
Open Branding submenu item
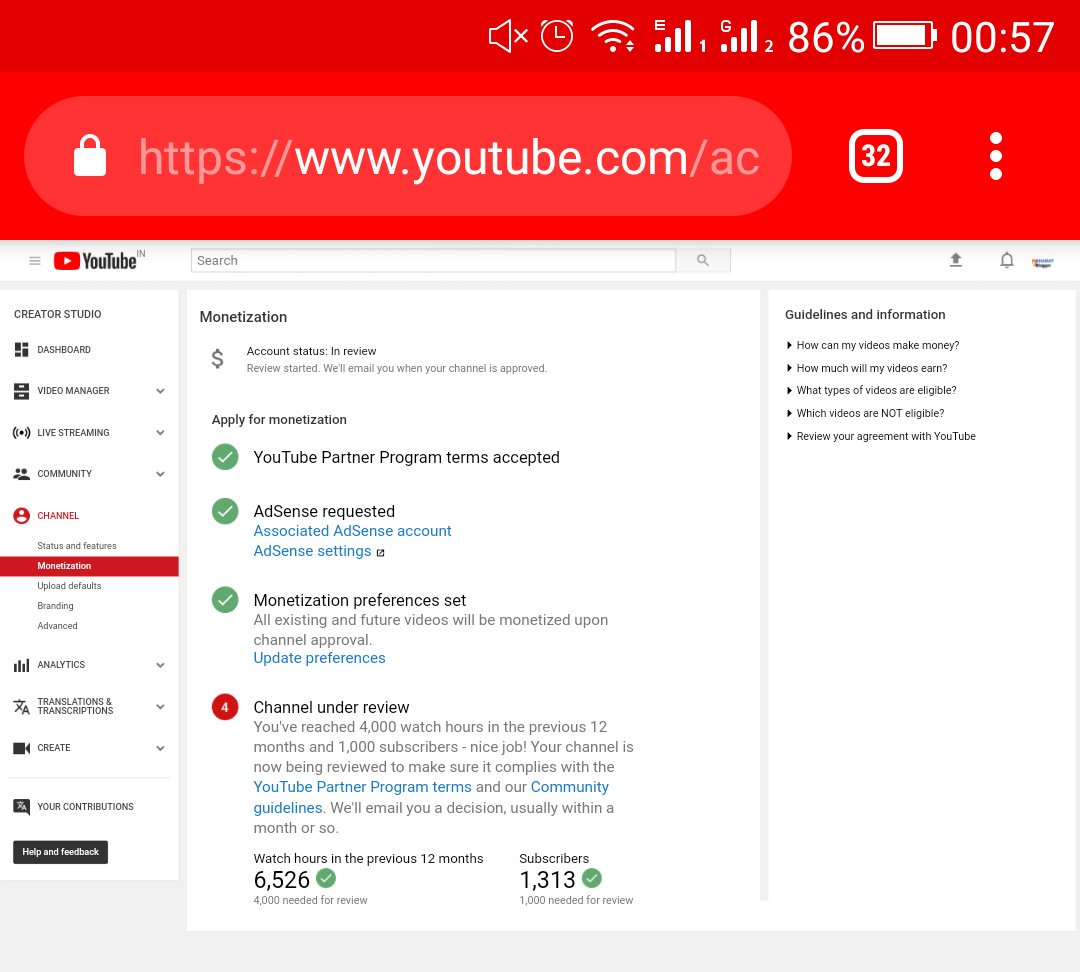(55, 606)
